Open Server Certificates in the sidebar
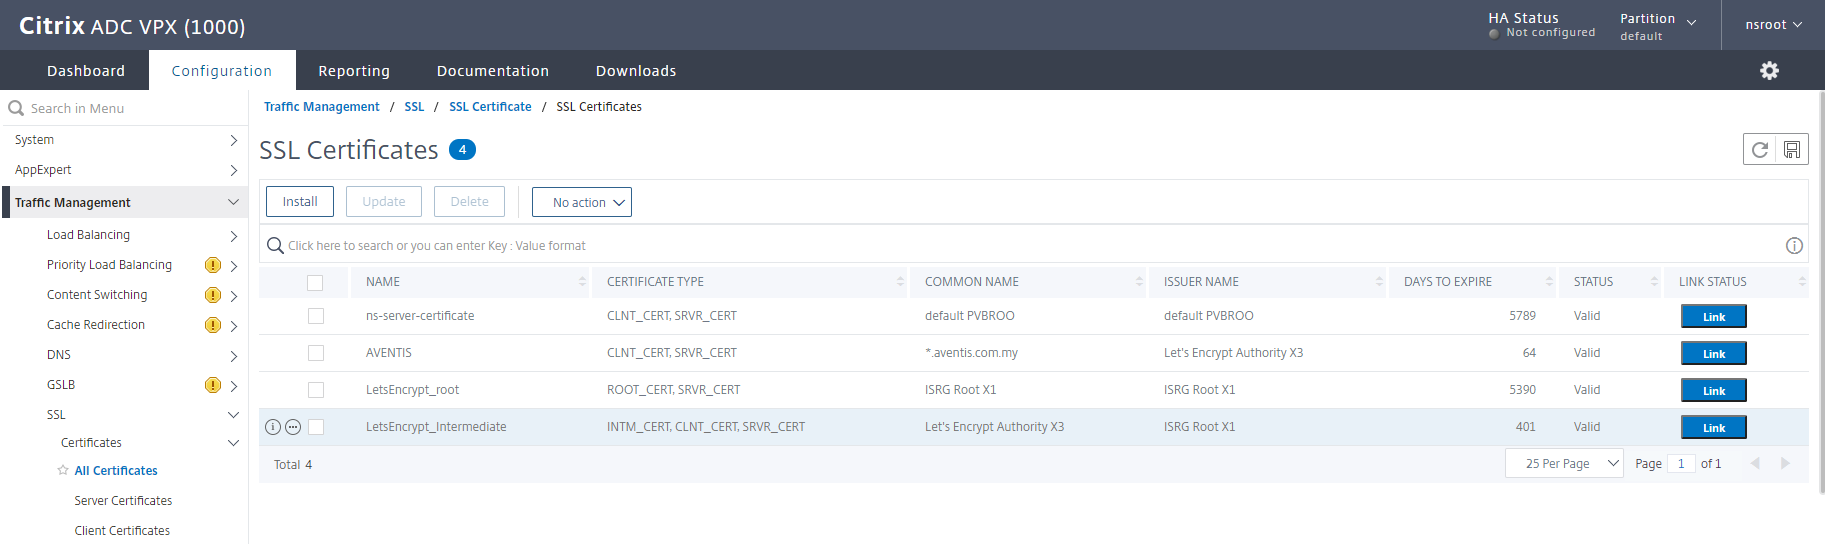 [123, 501]
